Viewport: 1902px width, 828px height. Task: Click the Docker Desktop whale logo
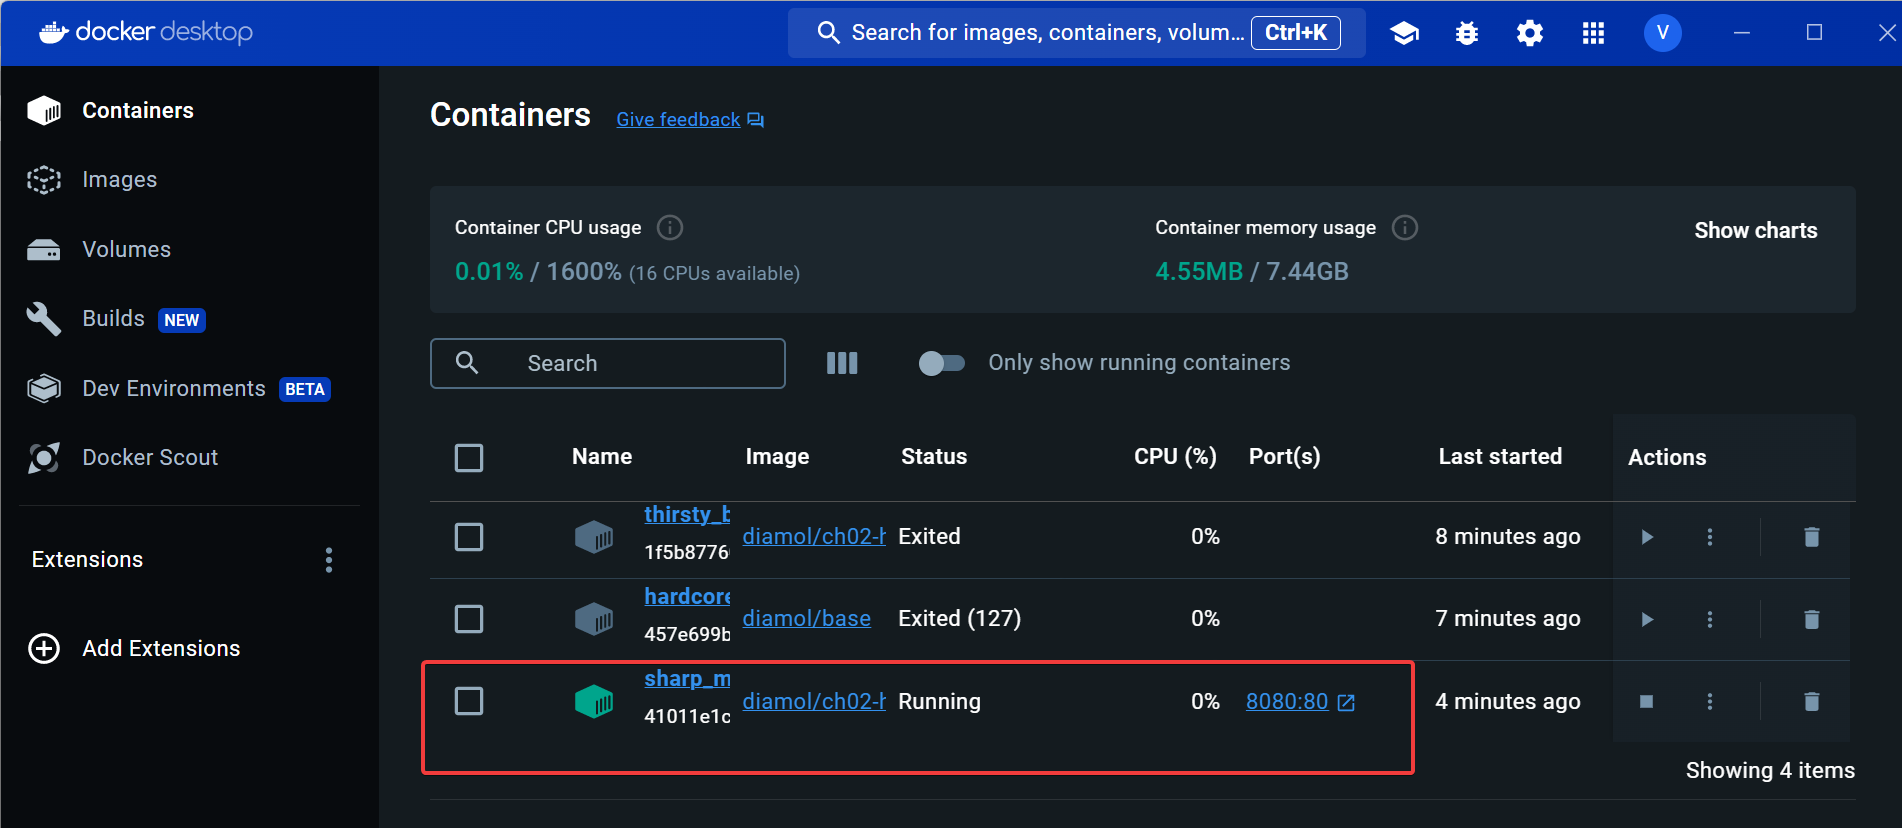point(54,32)
